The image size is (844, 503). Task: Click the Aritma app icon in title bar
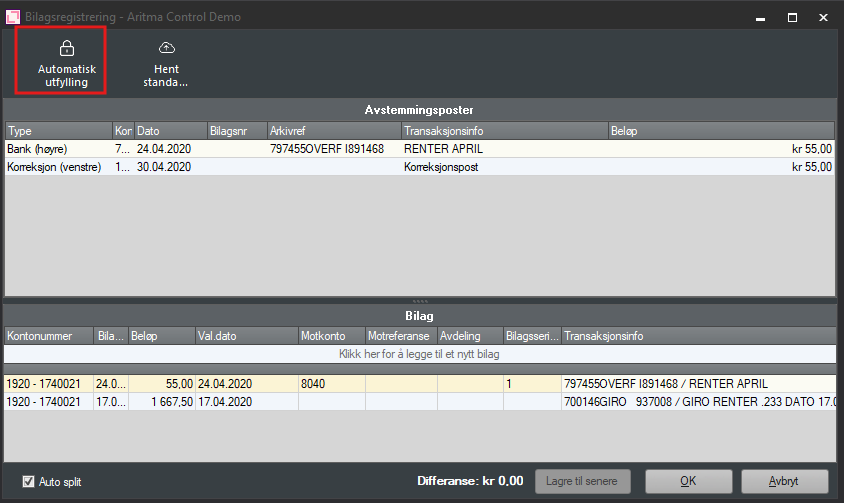tap(14, 17)
